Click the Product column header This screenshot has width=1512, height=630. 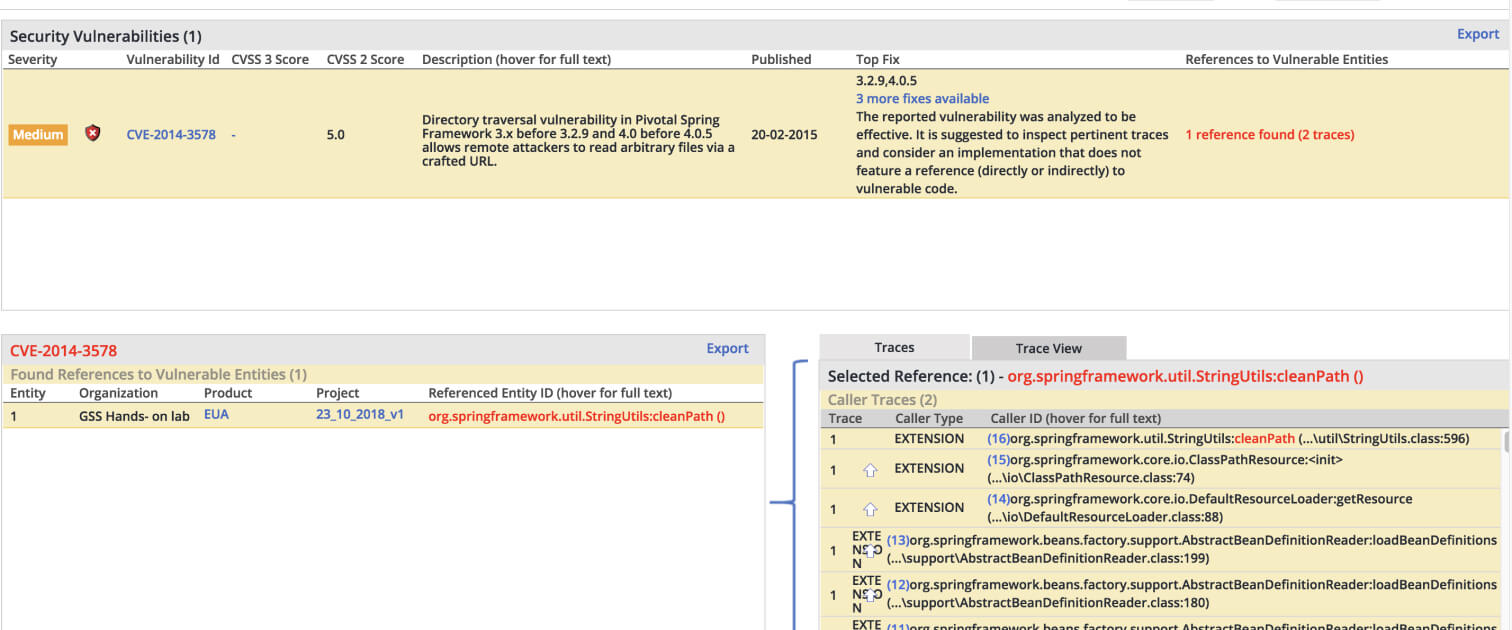[x=228, y=393]
